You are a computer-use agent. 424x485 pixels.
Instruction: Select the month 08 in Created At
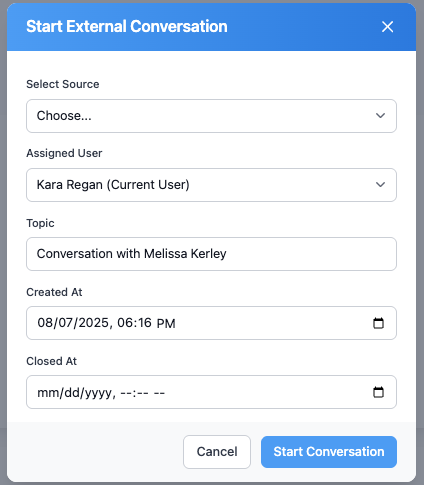(45, 323)
